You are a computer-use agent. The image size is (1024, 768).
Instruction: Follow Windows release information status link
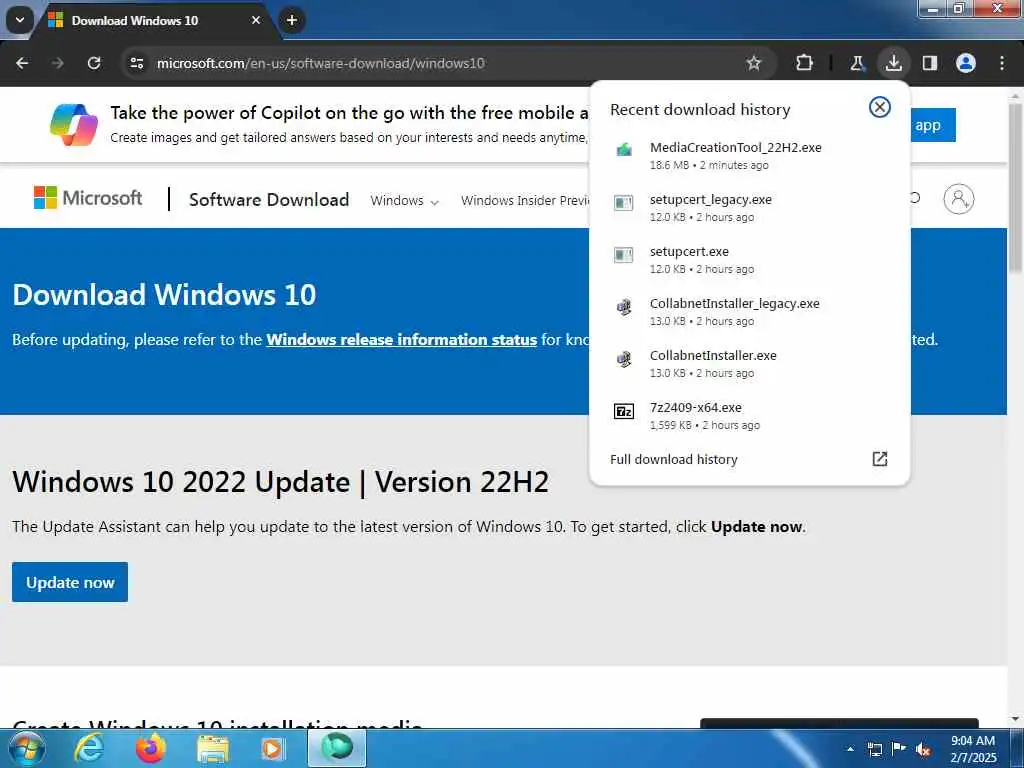[x=401, y=340]
